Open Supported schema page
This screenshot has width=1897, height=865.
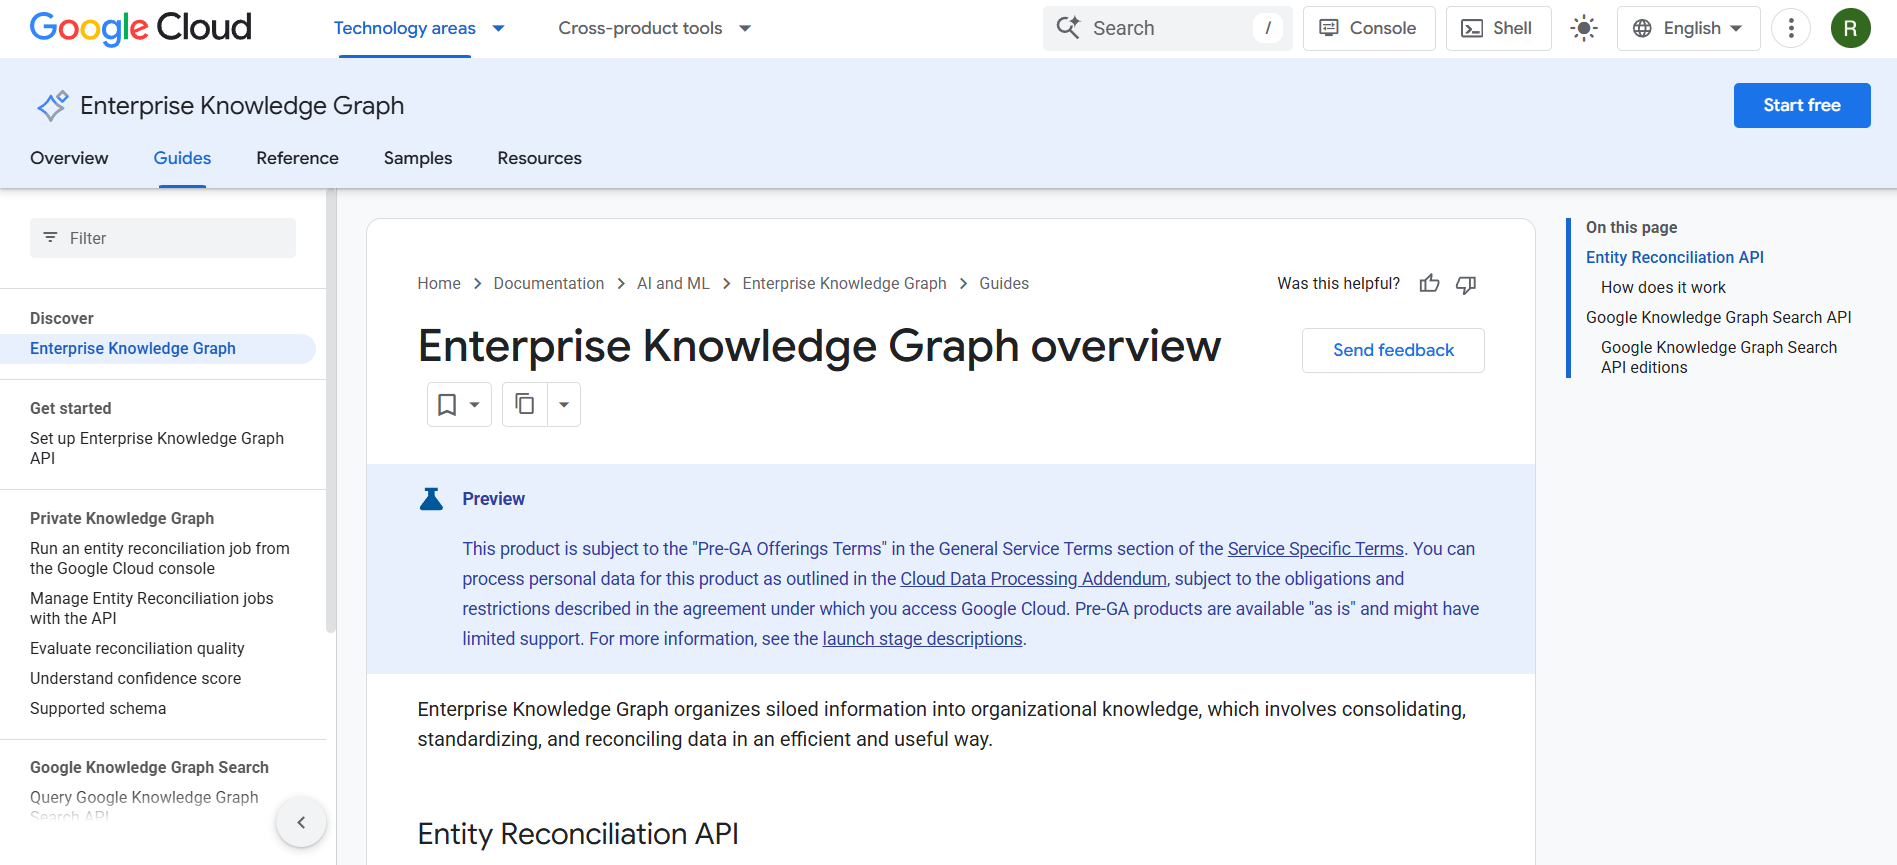98,708
